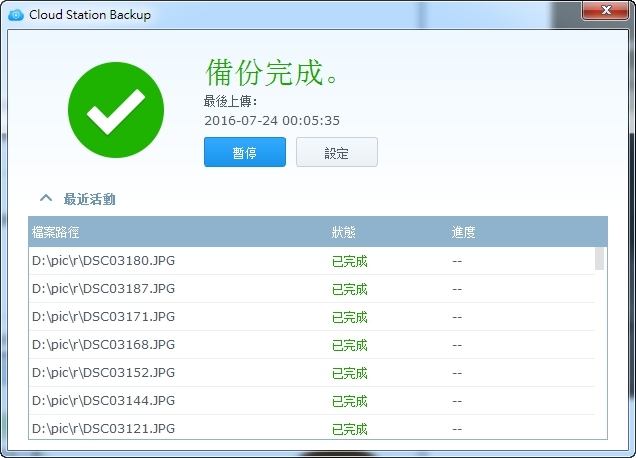This screenshot has height=458, width=636.
Task: Click the 備份完成。 status heading
Action: click(271, 72)
